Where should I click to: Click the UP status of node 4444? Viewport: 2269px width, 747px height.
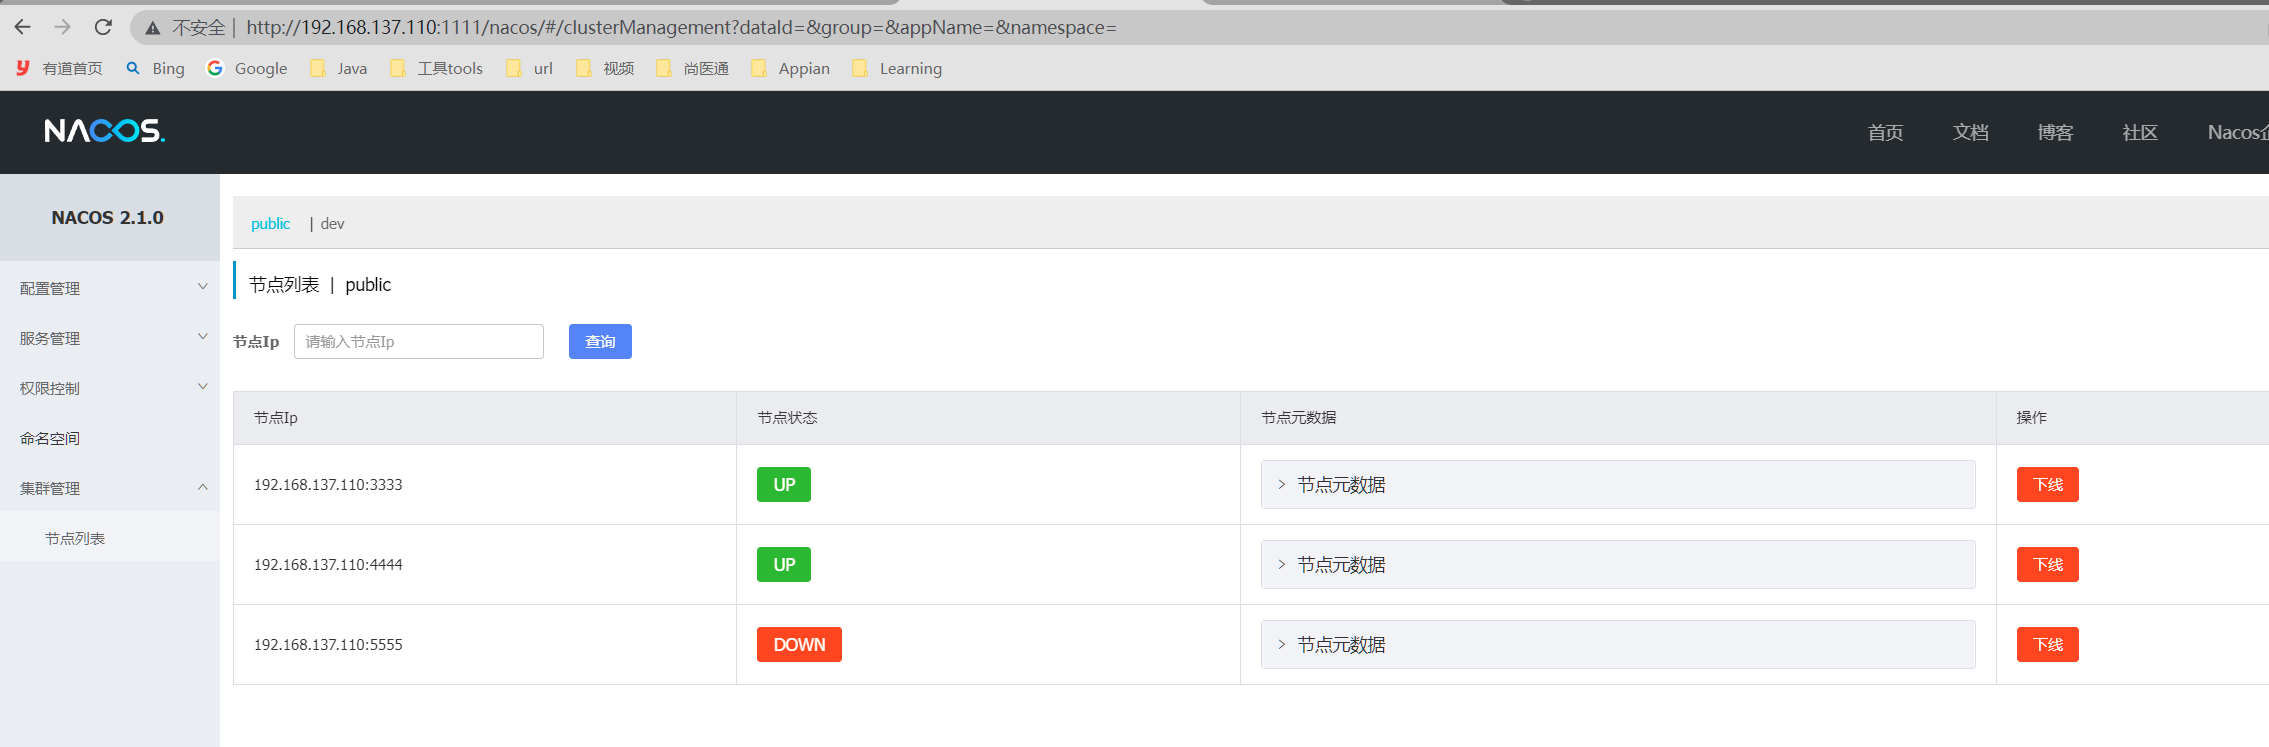[x=784, y=564]
